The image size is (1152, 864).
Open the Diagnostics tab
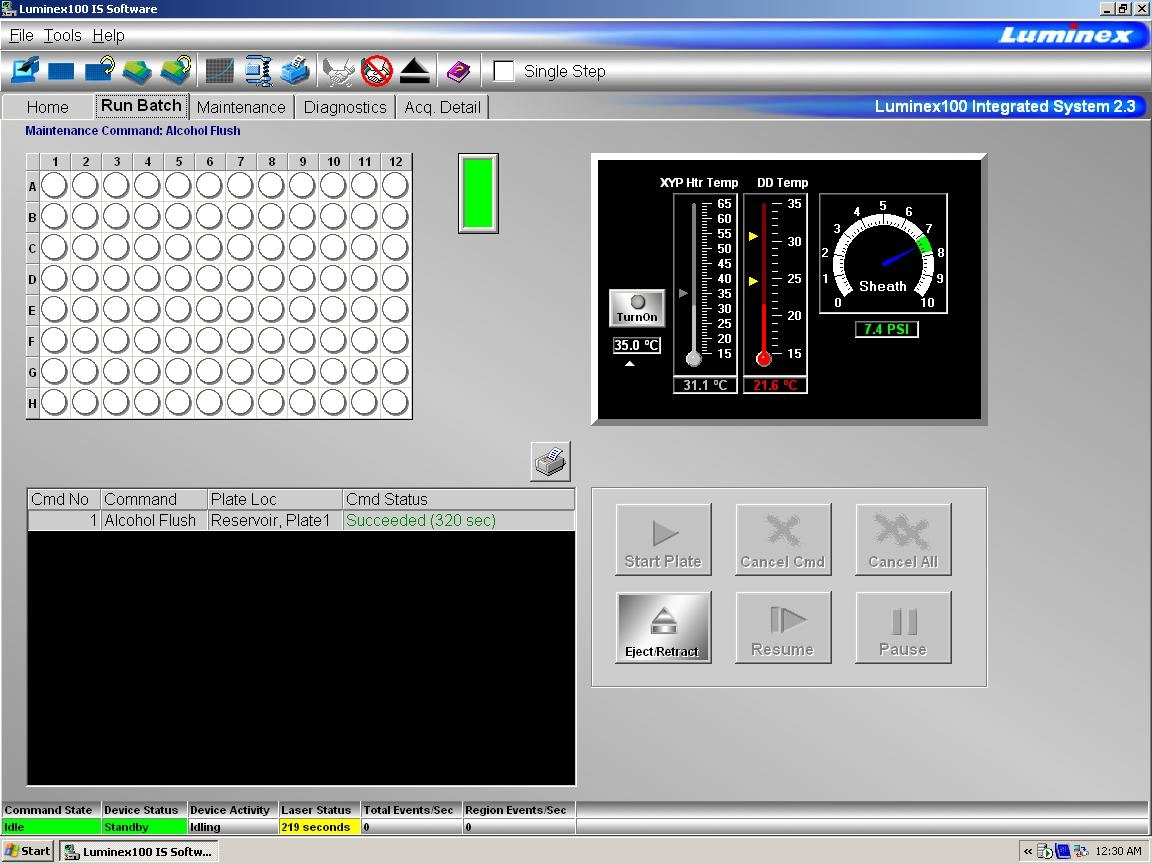(345, 107)
